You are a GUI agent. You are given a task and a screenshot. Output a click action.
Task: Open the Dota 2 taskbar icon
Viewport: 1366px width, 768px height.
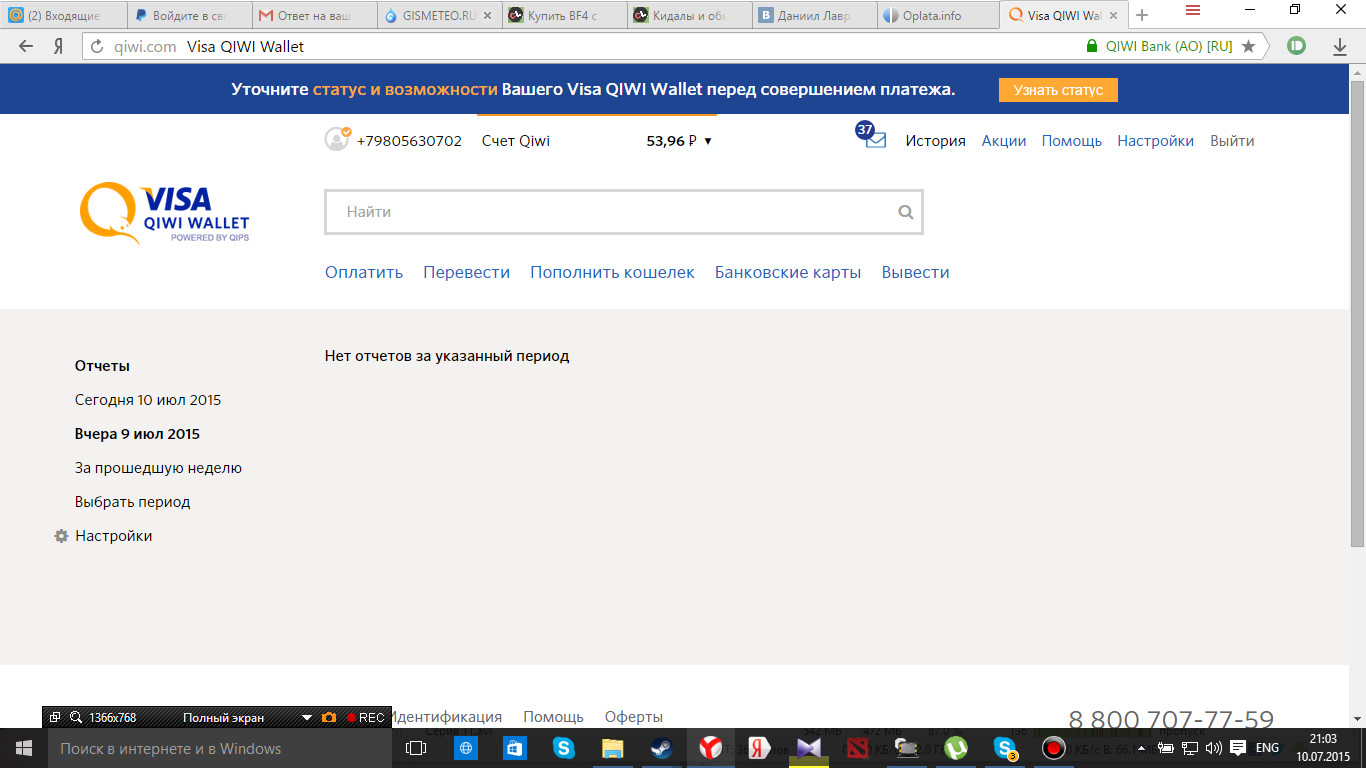tap(858, 748)
